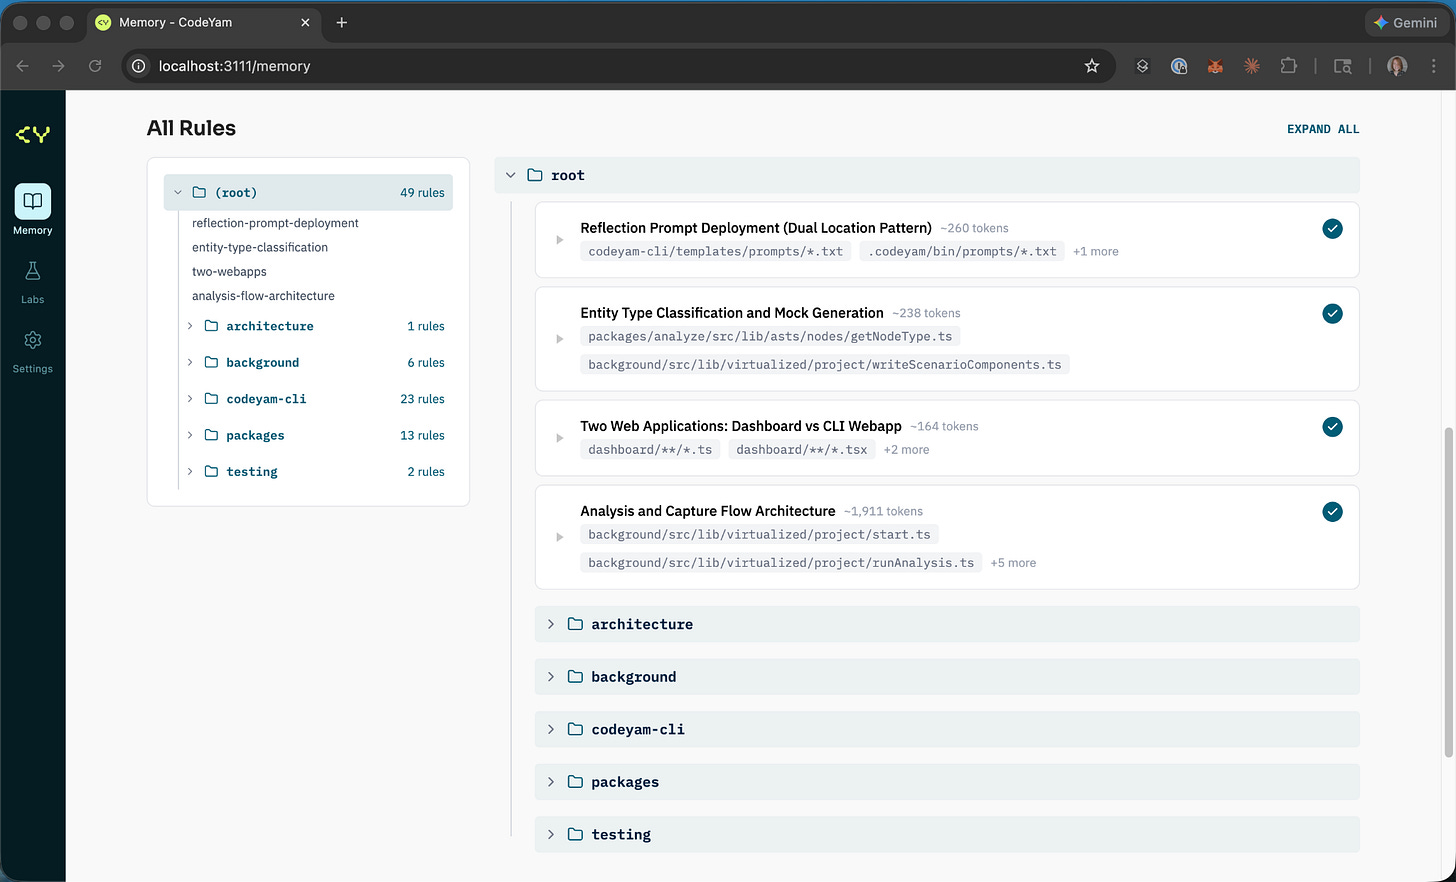1456x882 pixels.
Task: Open Gemini in the browser
Action: click(x=1405, y=22)
